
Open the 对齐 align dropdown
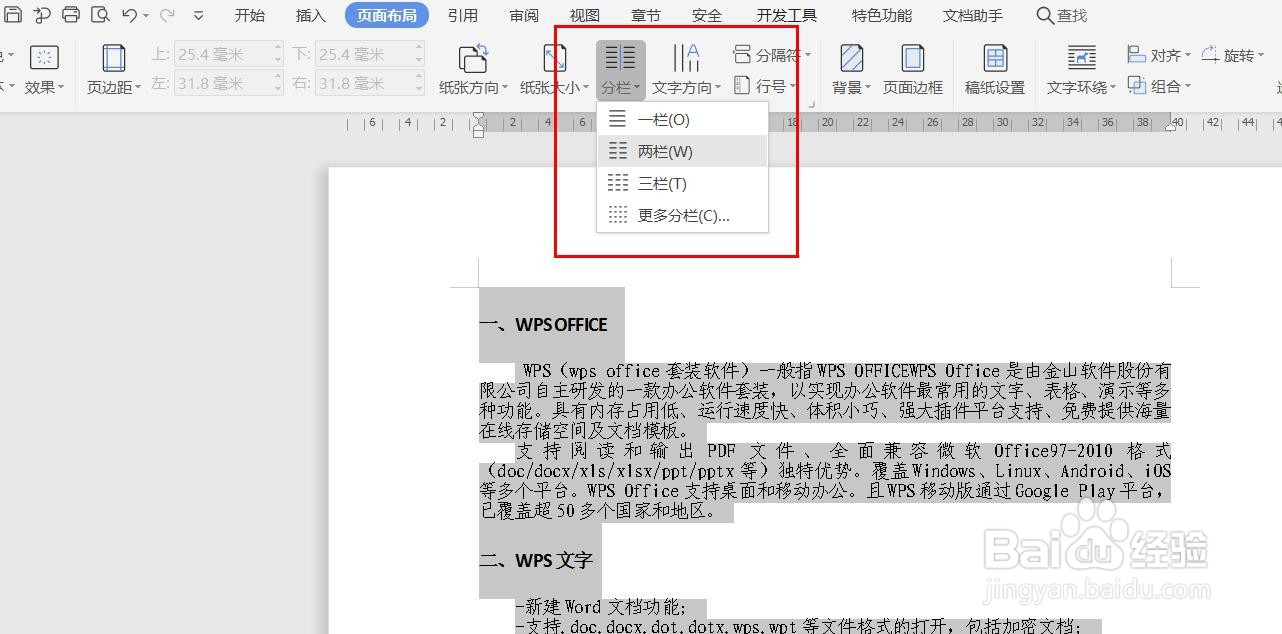(1159, 55)
